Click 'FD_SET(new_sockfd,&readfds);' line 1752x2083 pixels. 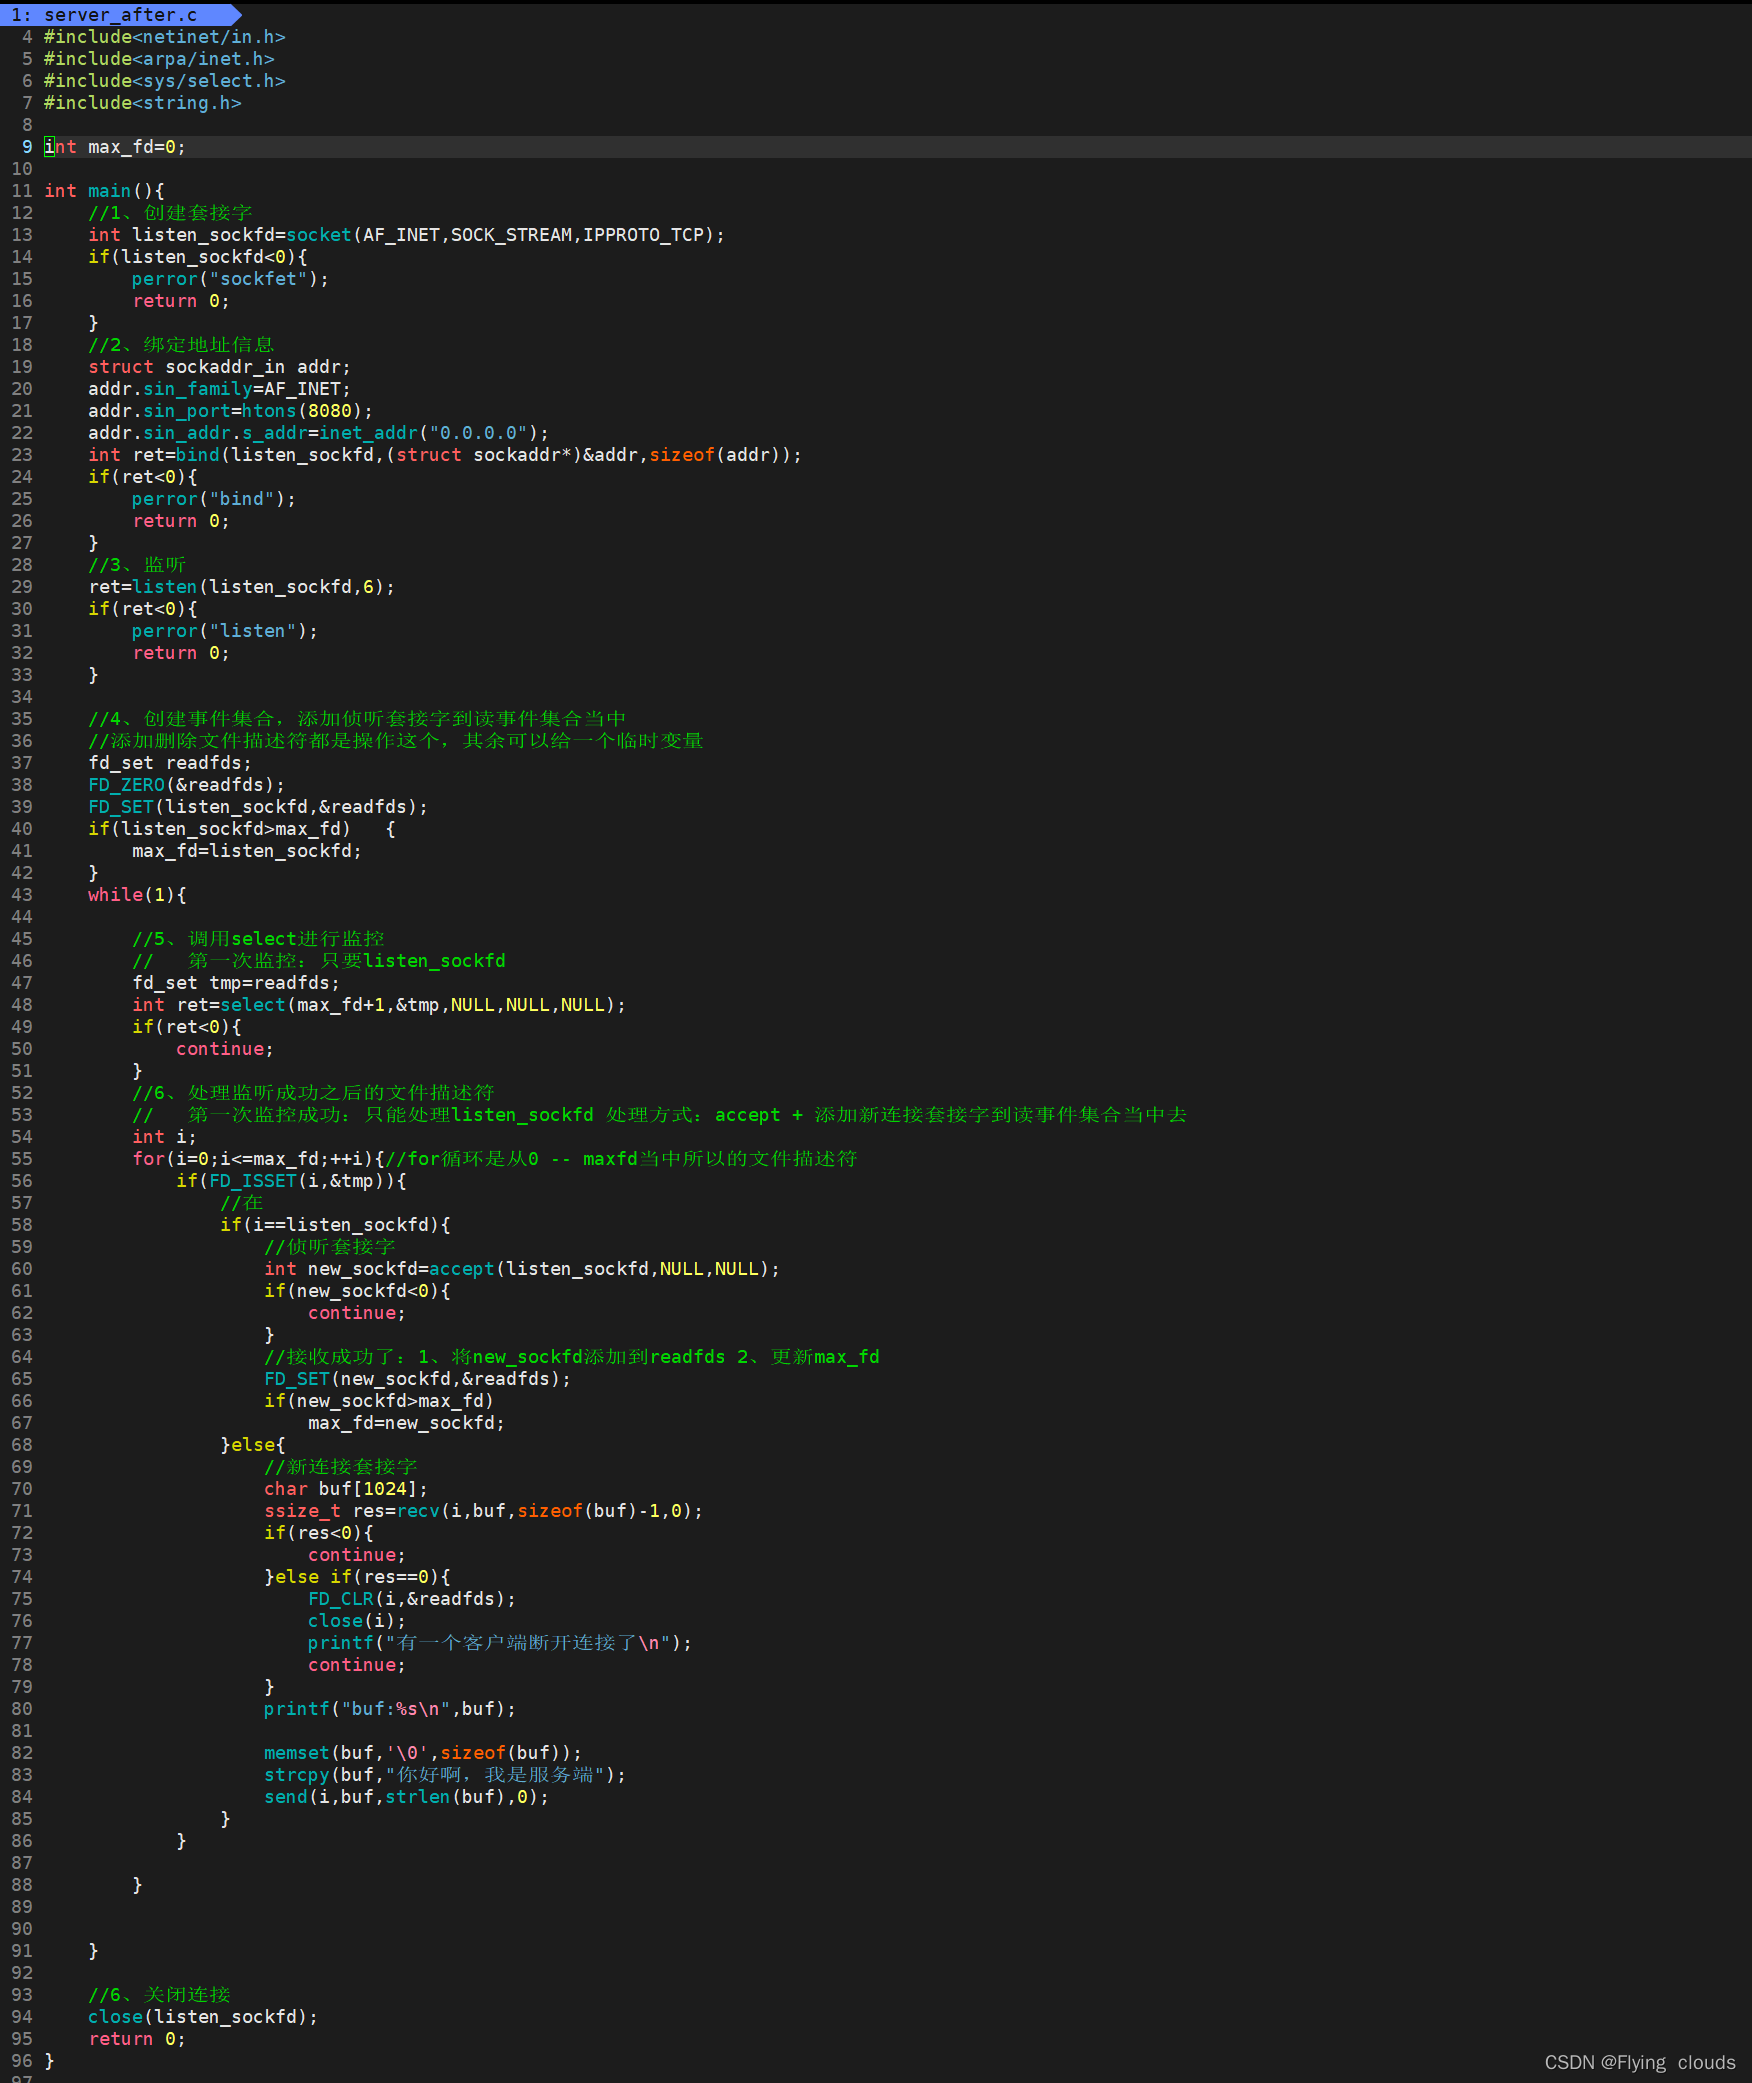click(x=417, y=1379)
